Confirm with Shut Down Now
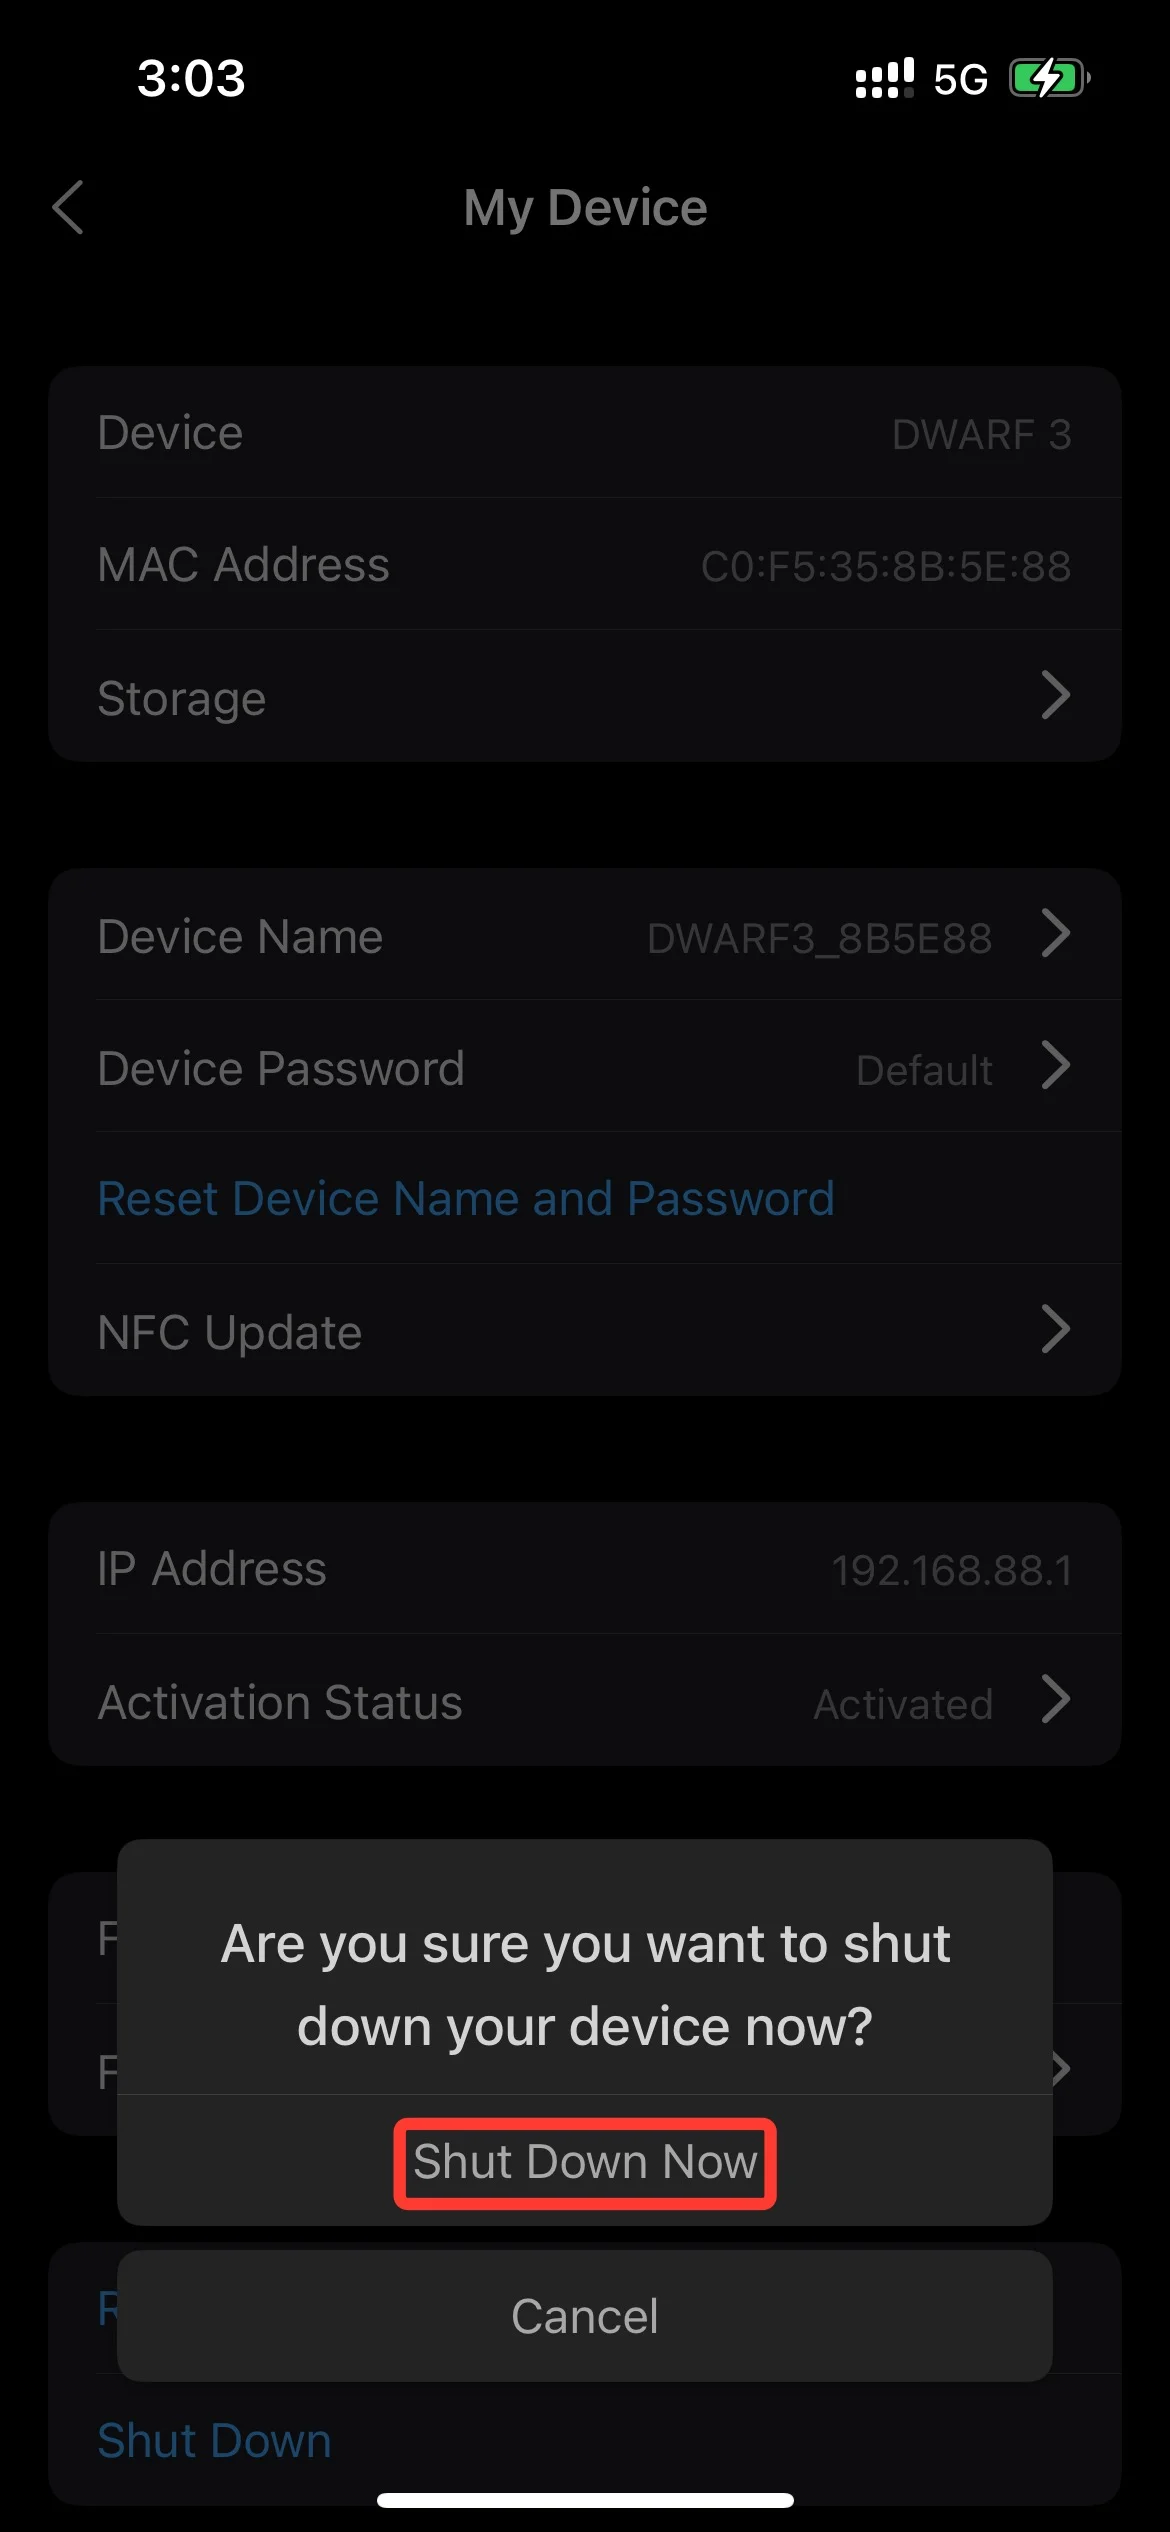Viewport: 1170px width, 2532px height. [x=585, y=2162]
